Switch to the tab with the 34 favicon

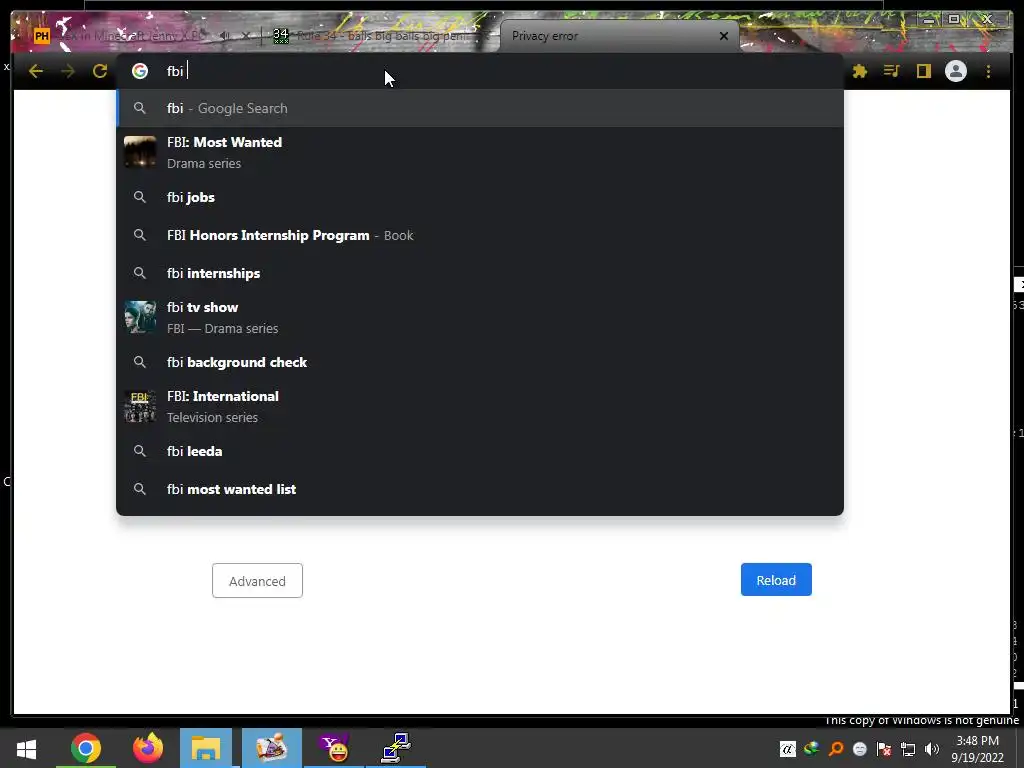(x=381, y=36)
